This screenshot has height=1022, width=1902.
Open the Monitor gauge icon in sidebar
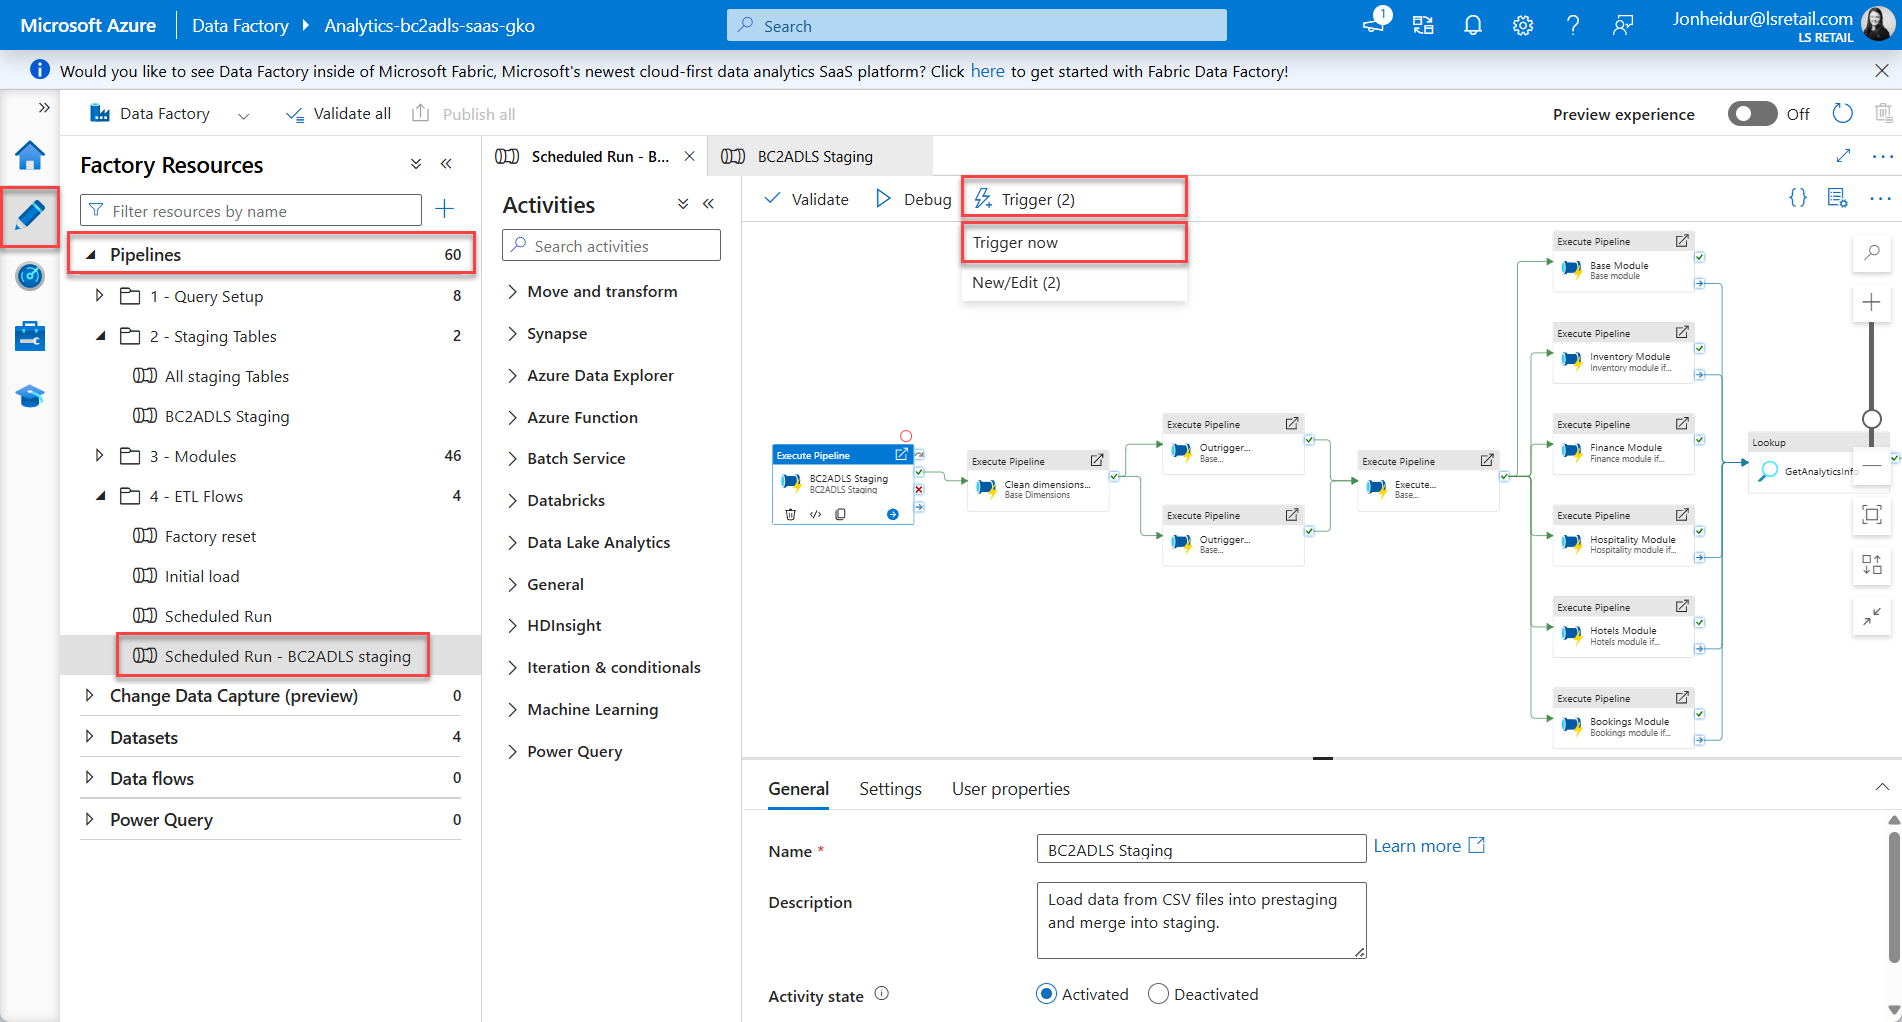tap(30, 276)
